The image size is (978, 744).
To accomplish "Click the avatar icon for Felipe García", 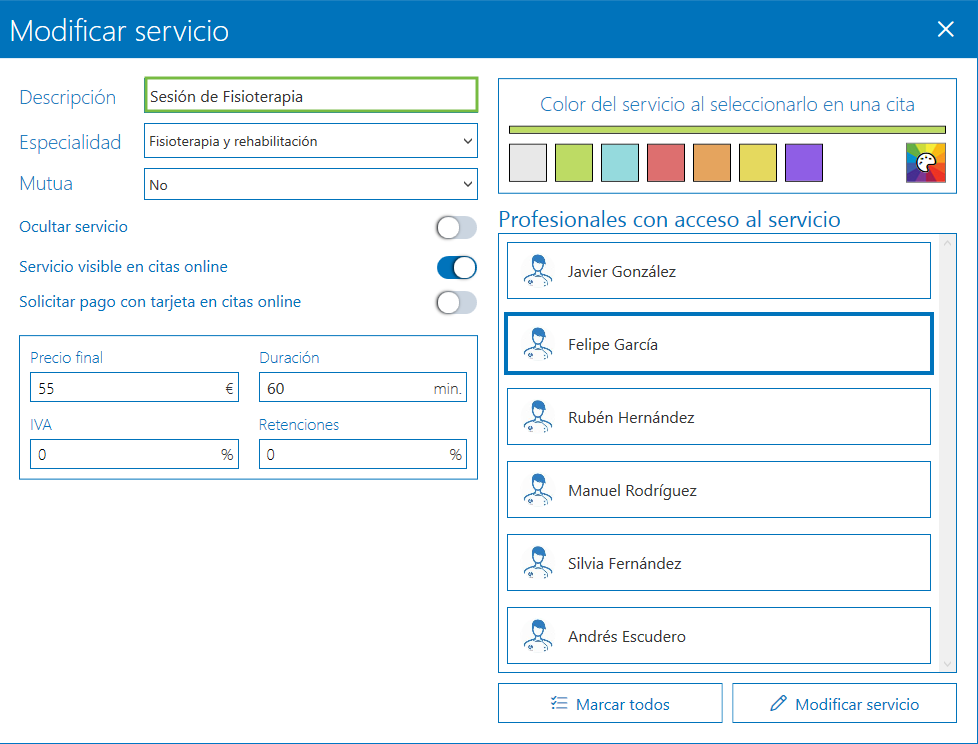I will pos(538,343).
